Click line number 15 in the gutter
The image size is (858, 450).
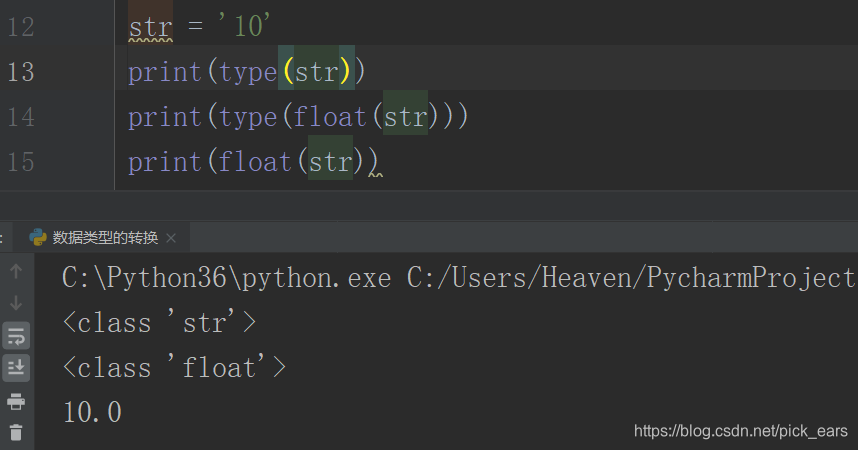tap(21, 161)
